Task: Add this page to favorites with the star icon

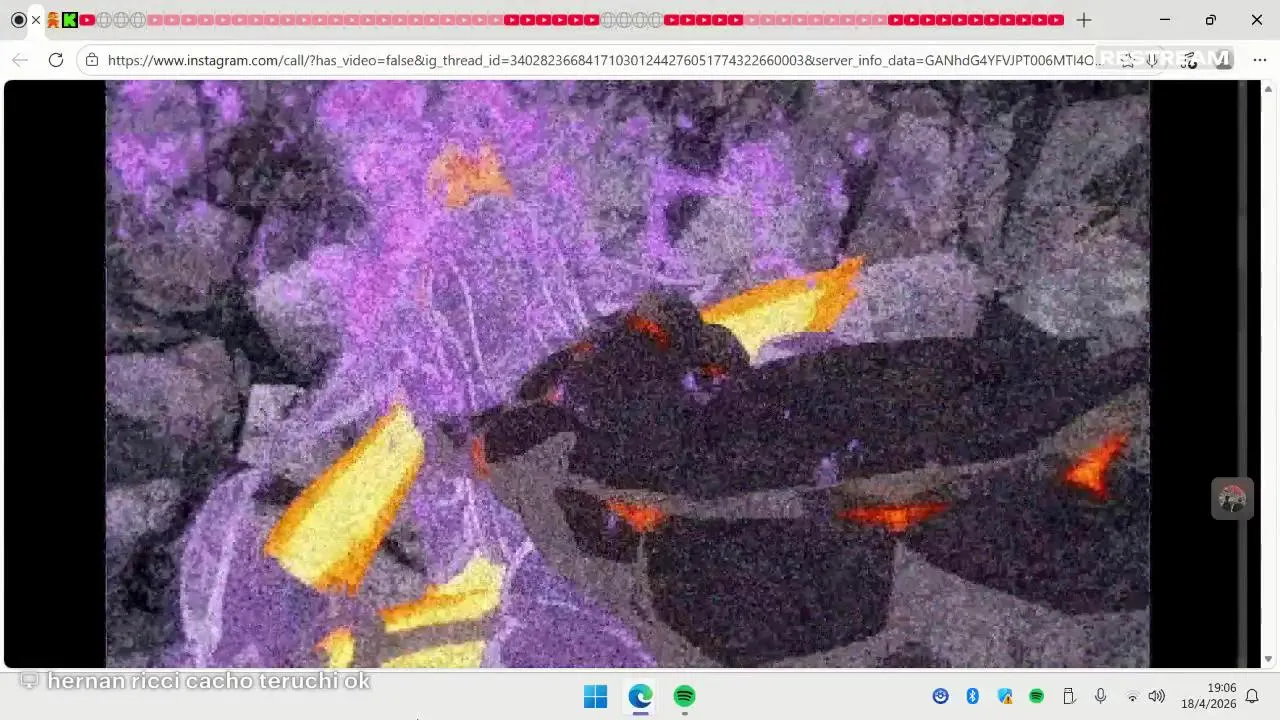Action: 1128,60
